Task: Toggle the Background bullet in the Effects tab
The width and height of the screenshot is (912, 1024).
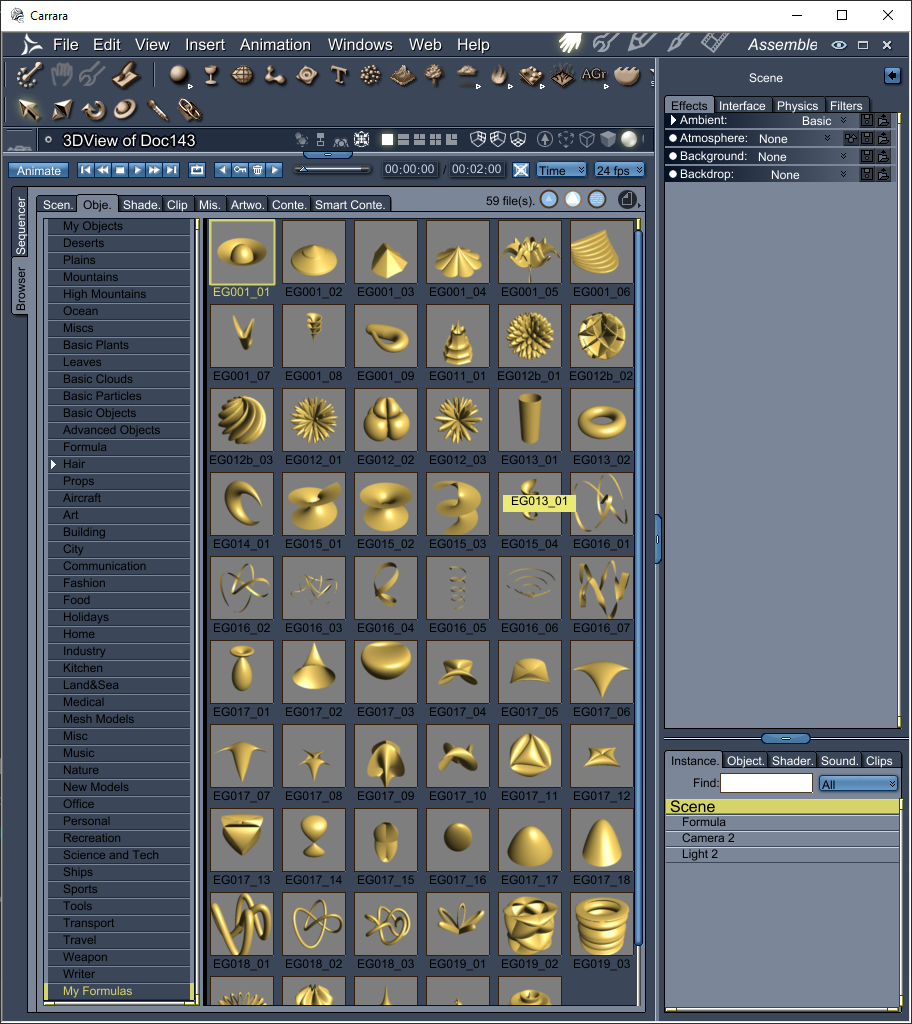Action: click(x=673, y=155)
